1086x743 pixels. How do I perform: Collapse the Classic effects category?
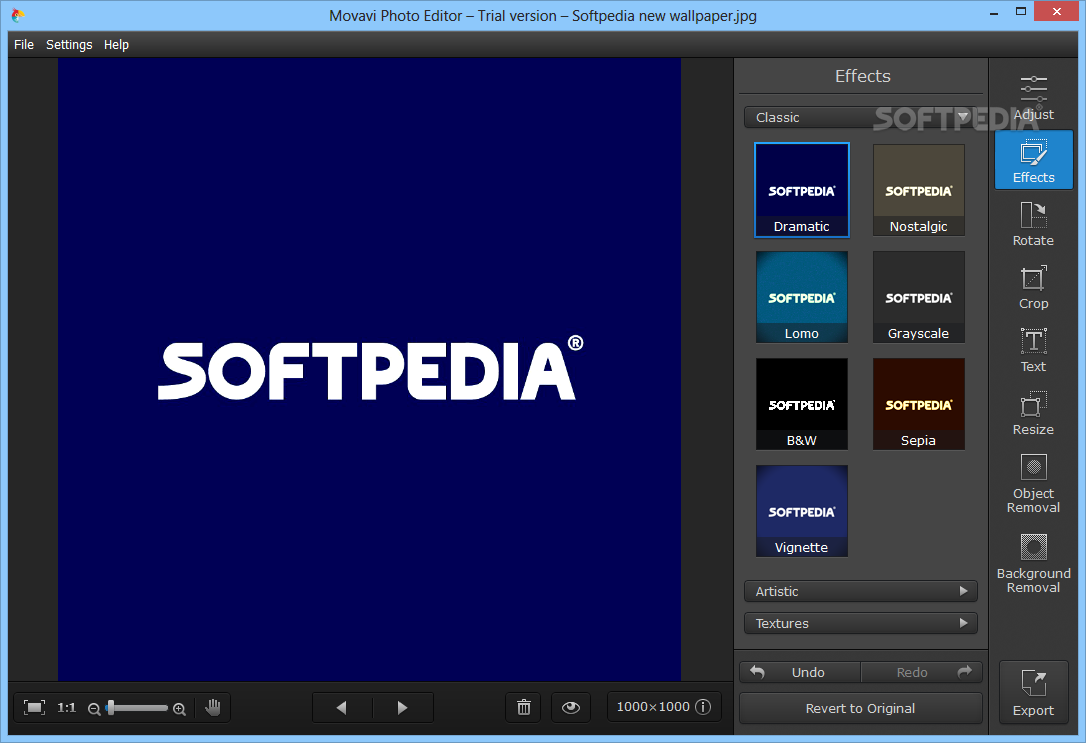tap(861, 117)
